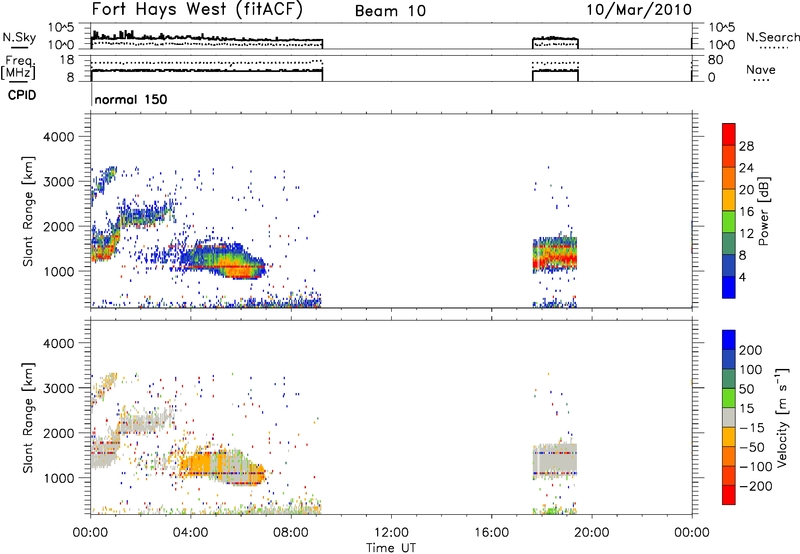Screen dimensions: 800x554
Task: Click the "16" power colorbar label
Action: (x=746, y=212)
